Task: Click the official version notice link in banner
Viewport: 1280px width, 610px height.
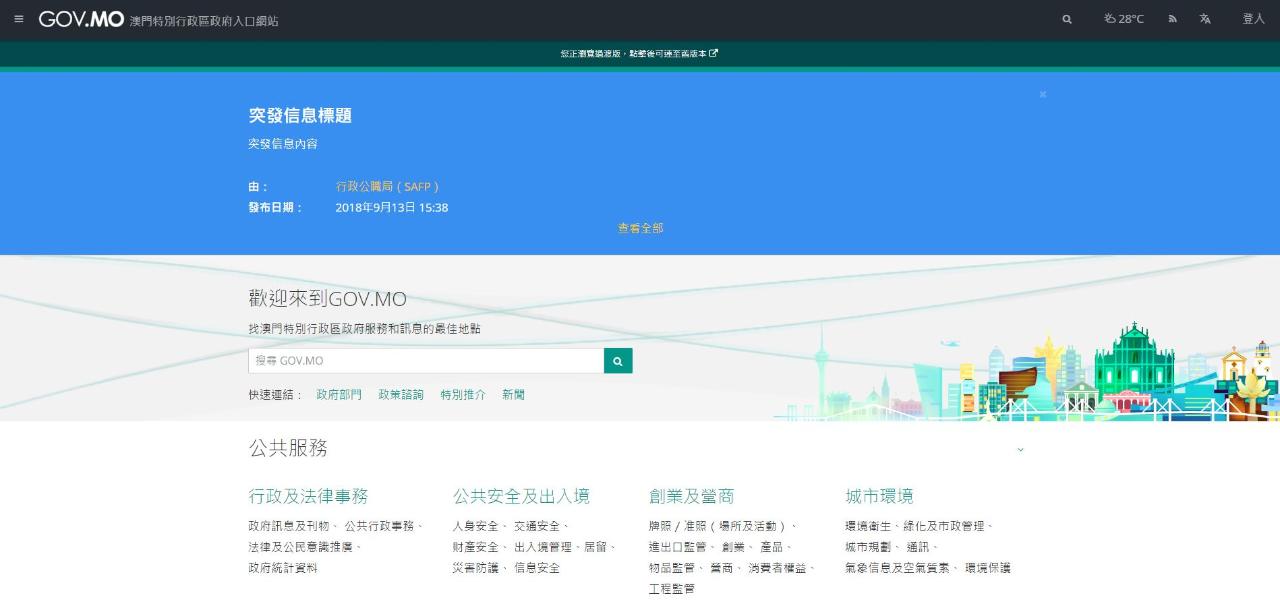Action: (x=639, y=54)
